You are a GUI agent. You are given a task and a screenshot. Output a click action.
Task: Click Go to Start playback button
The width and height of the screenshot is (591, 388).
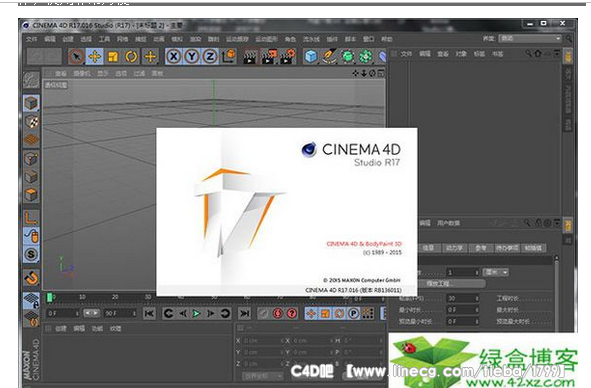click(x=149, y=313)
